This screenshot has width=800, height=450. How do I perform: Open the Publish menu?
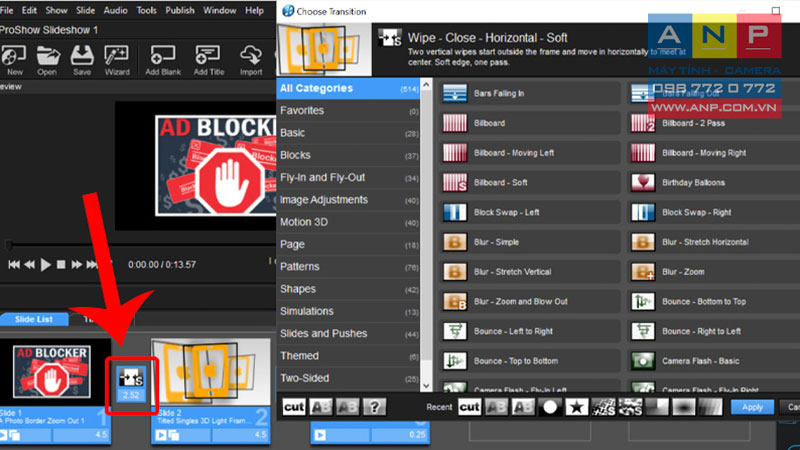point(180,10)
